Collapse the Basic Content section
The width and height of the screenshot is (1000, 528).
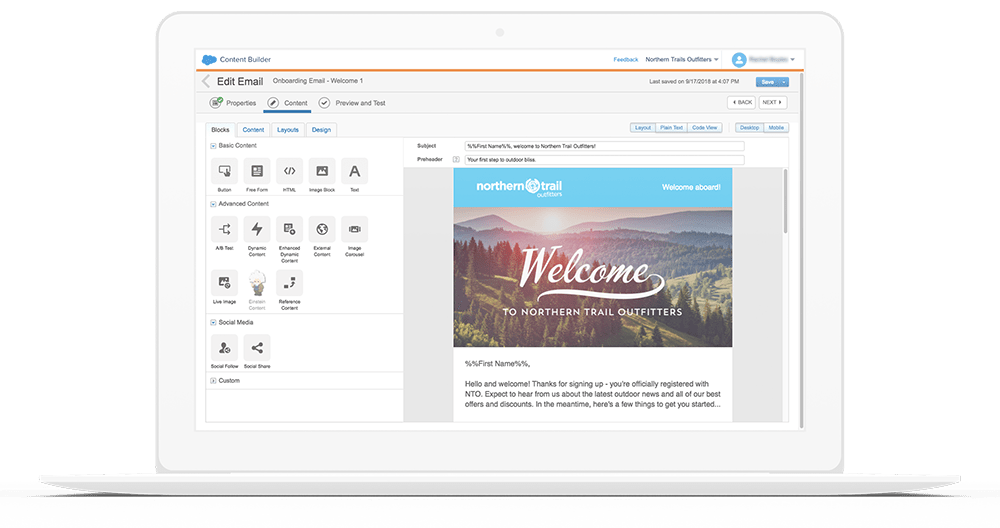pyautogui.click(x=213, y=146)
